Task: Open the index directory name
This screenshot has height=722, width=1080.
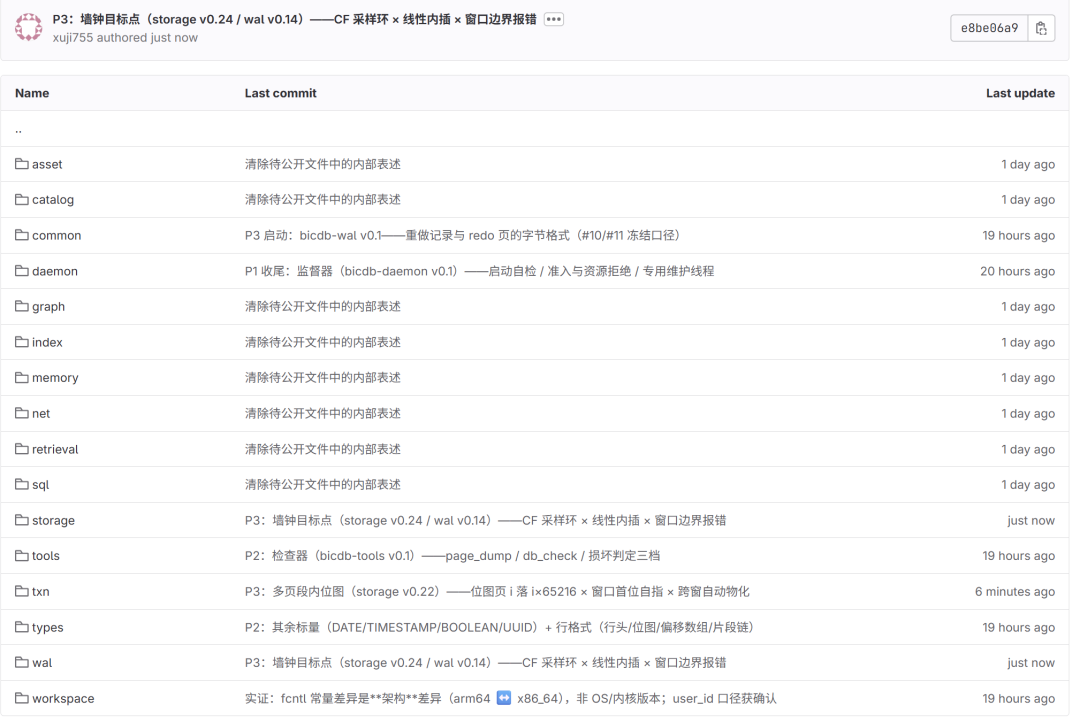Action: pyautogui.click(x=47, y=342)
